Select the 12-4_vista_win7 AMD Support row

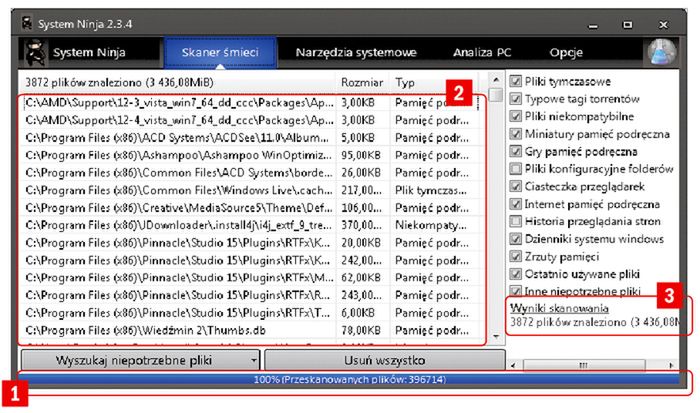(251, 121)
